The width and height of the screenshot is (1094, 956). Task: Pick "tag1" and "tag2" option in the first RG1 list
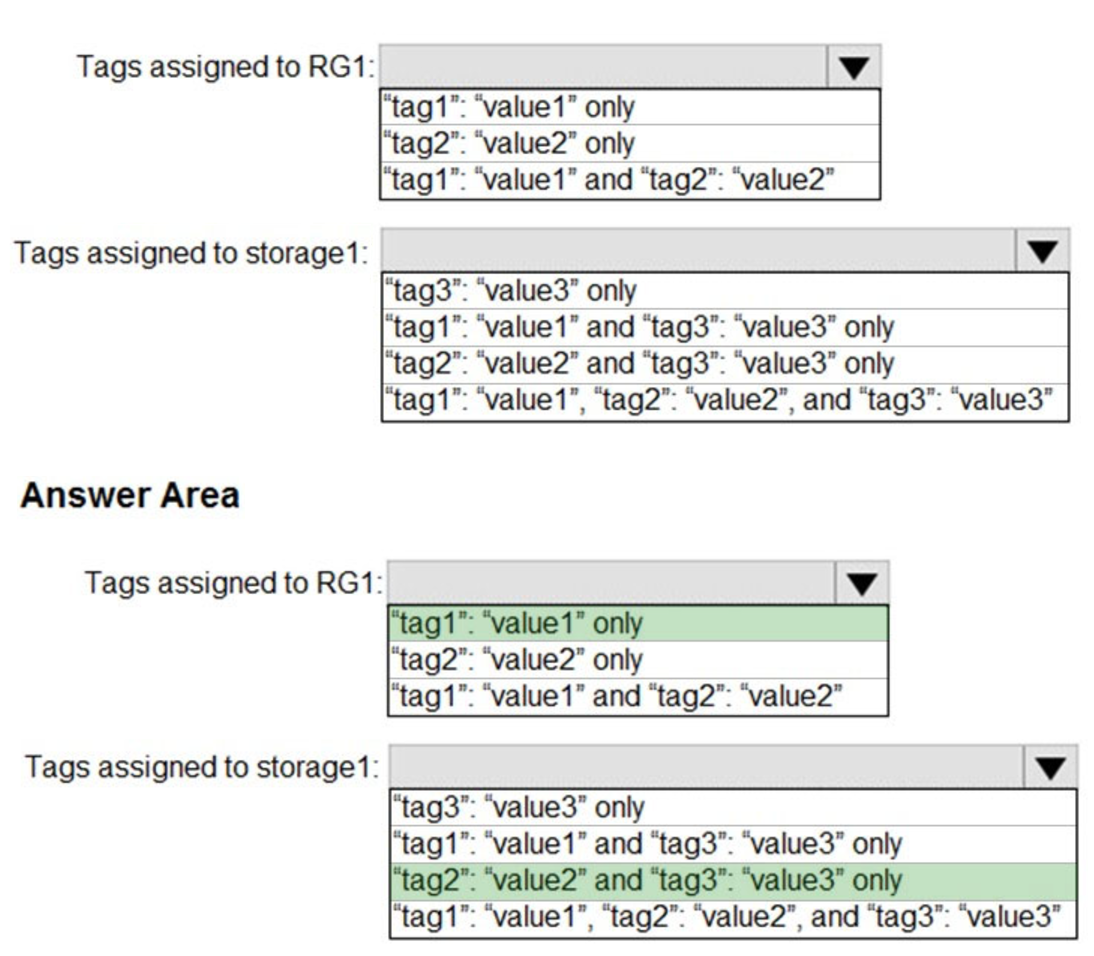click(x=629, y=179)
